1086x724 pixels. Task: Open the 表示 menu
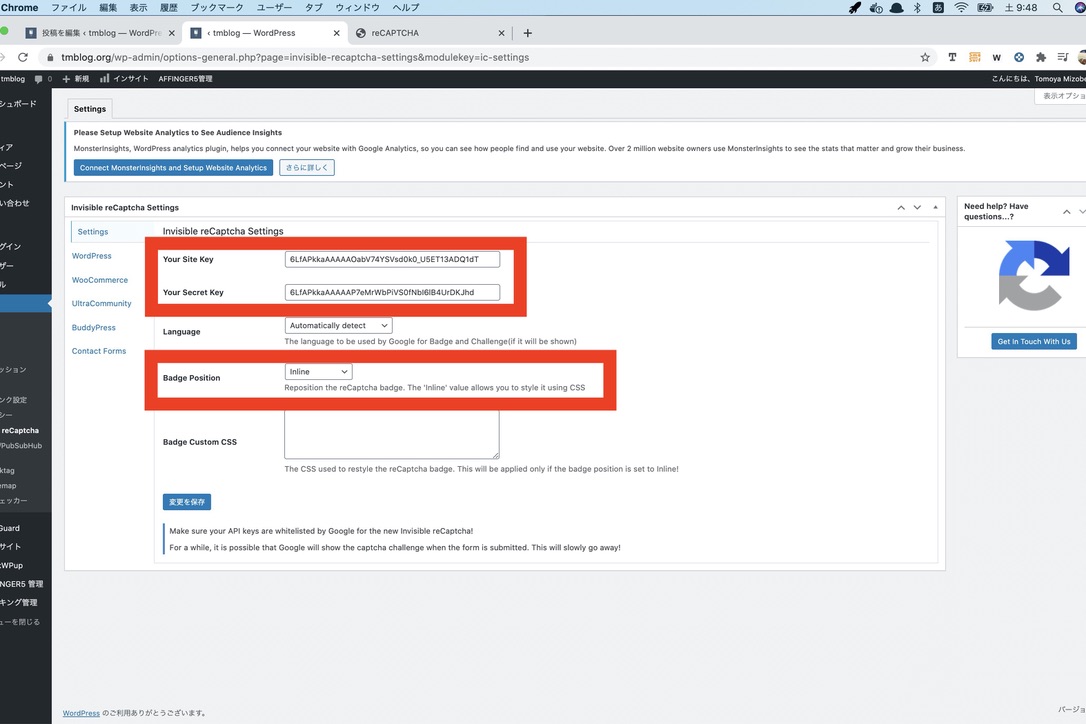click(x=139, y=8)
